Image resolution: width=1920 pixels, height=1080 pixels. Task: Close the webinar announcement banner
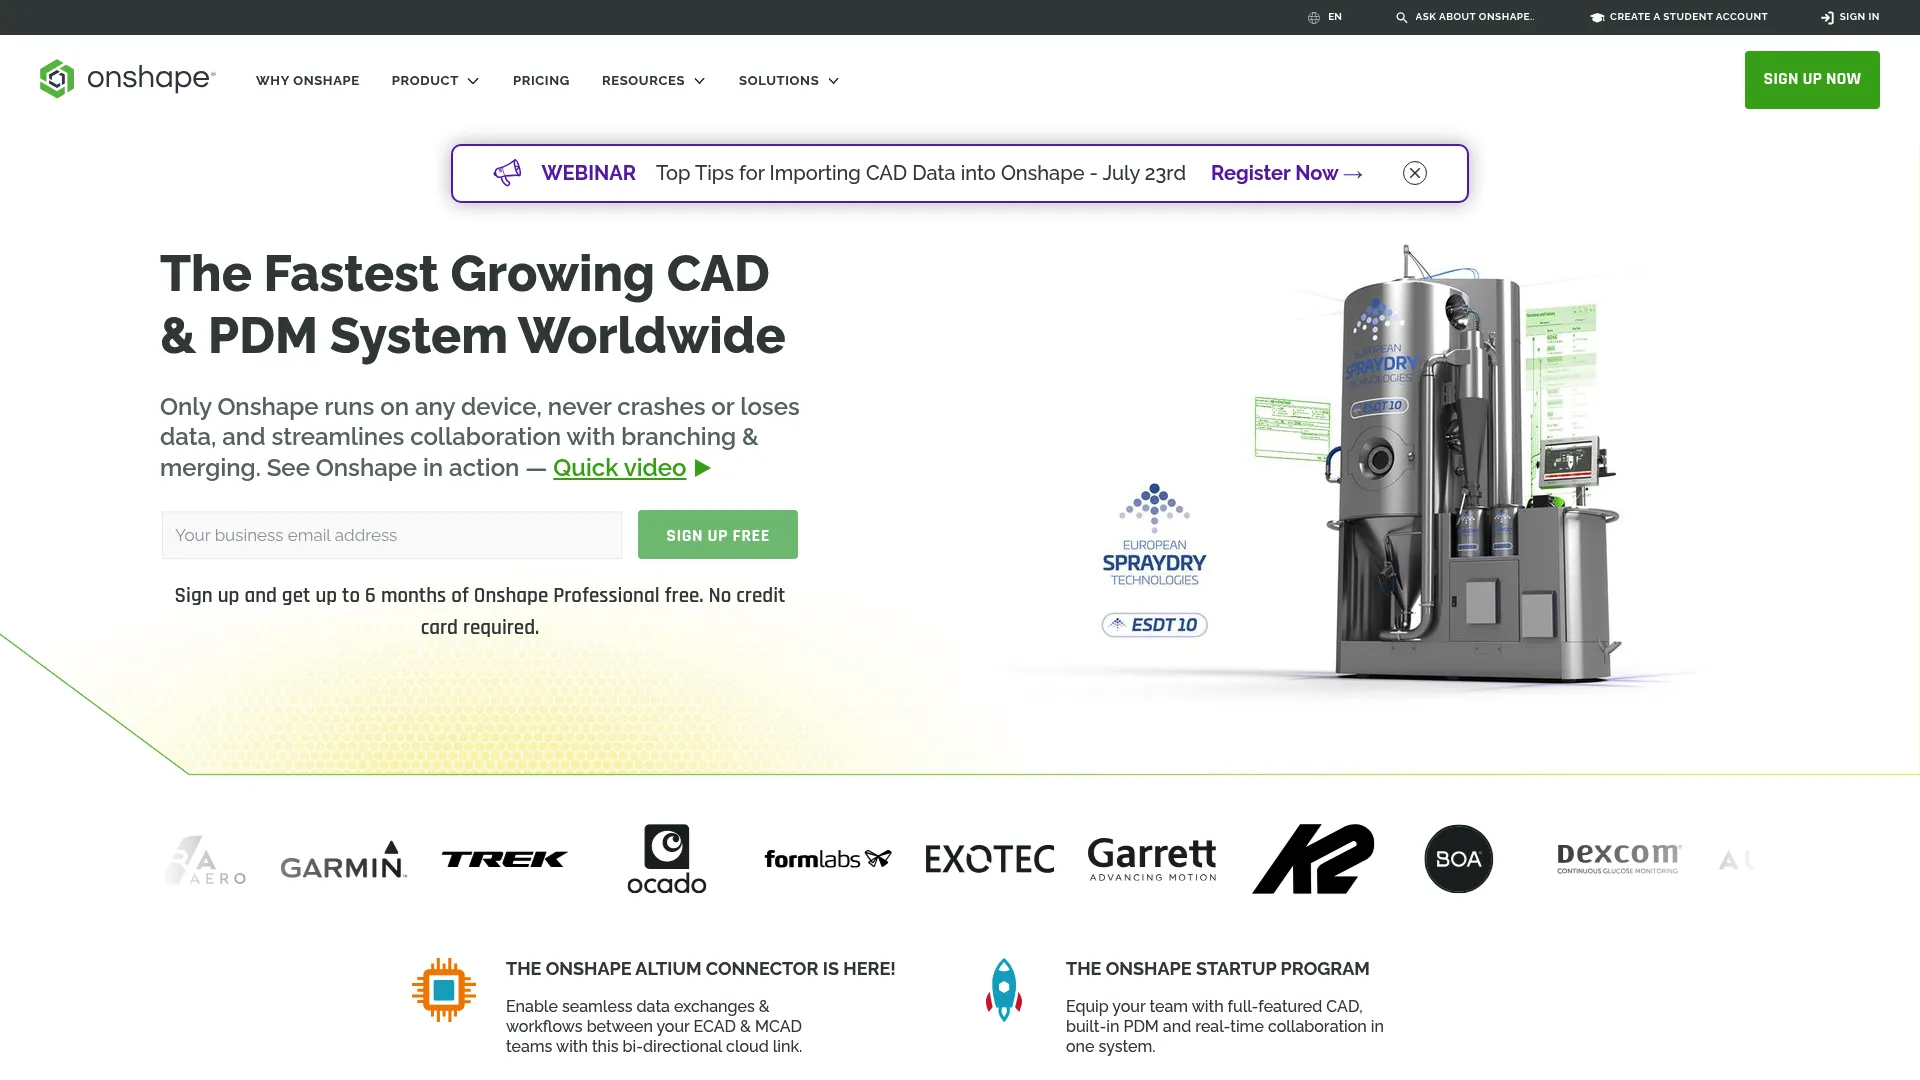tap(1414, 173)
